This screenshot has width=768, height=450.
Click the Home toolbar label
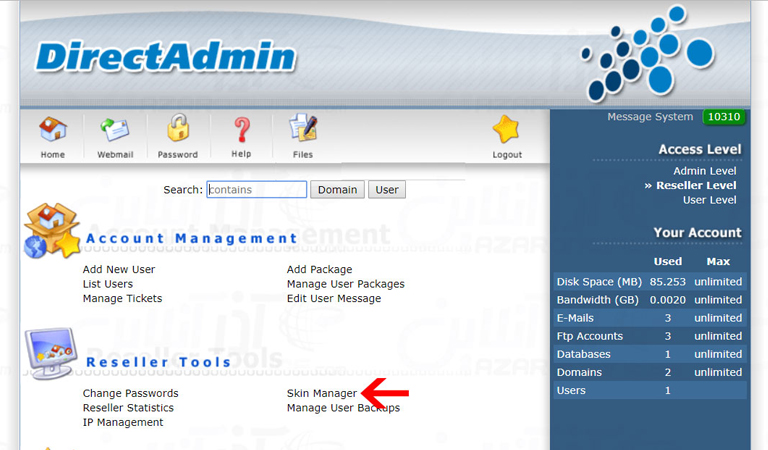(x=53, y=155)
